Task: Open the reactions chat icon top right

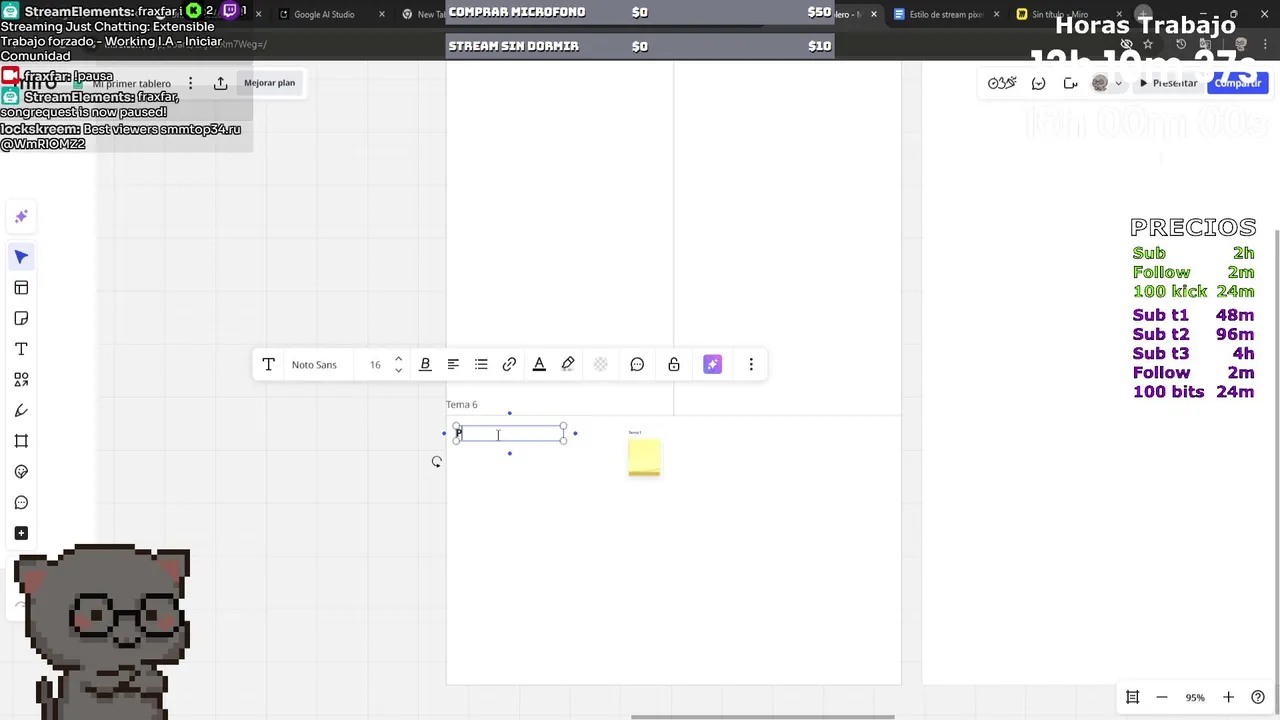Action: [1038, 83]
